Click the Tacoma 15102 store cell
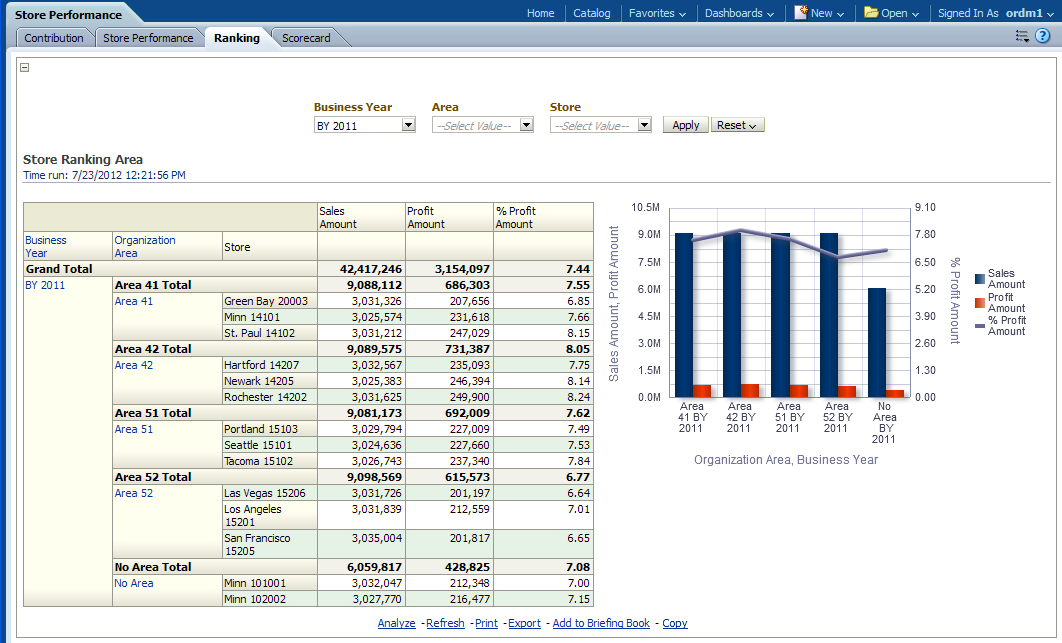The width and height of the screenshot is (1062, 643). (270, 461)
